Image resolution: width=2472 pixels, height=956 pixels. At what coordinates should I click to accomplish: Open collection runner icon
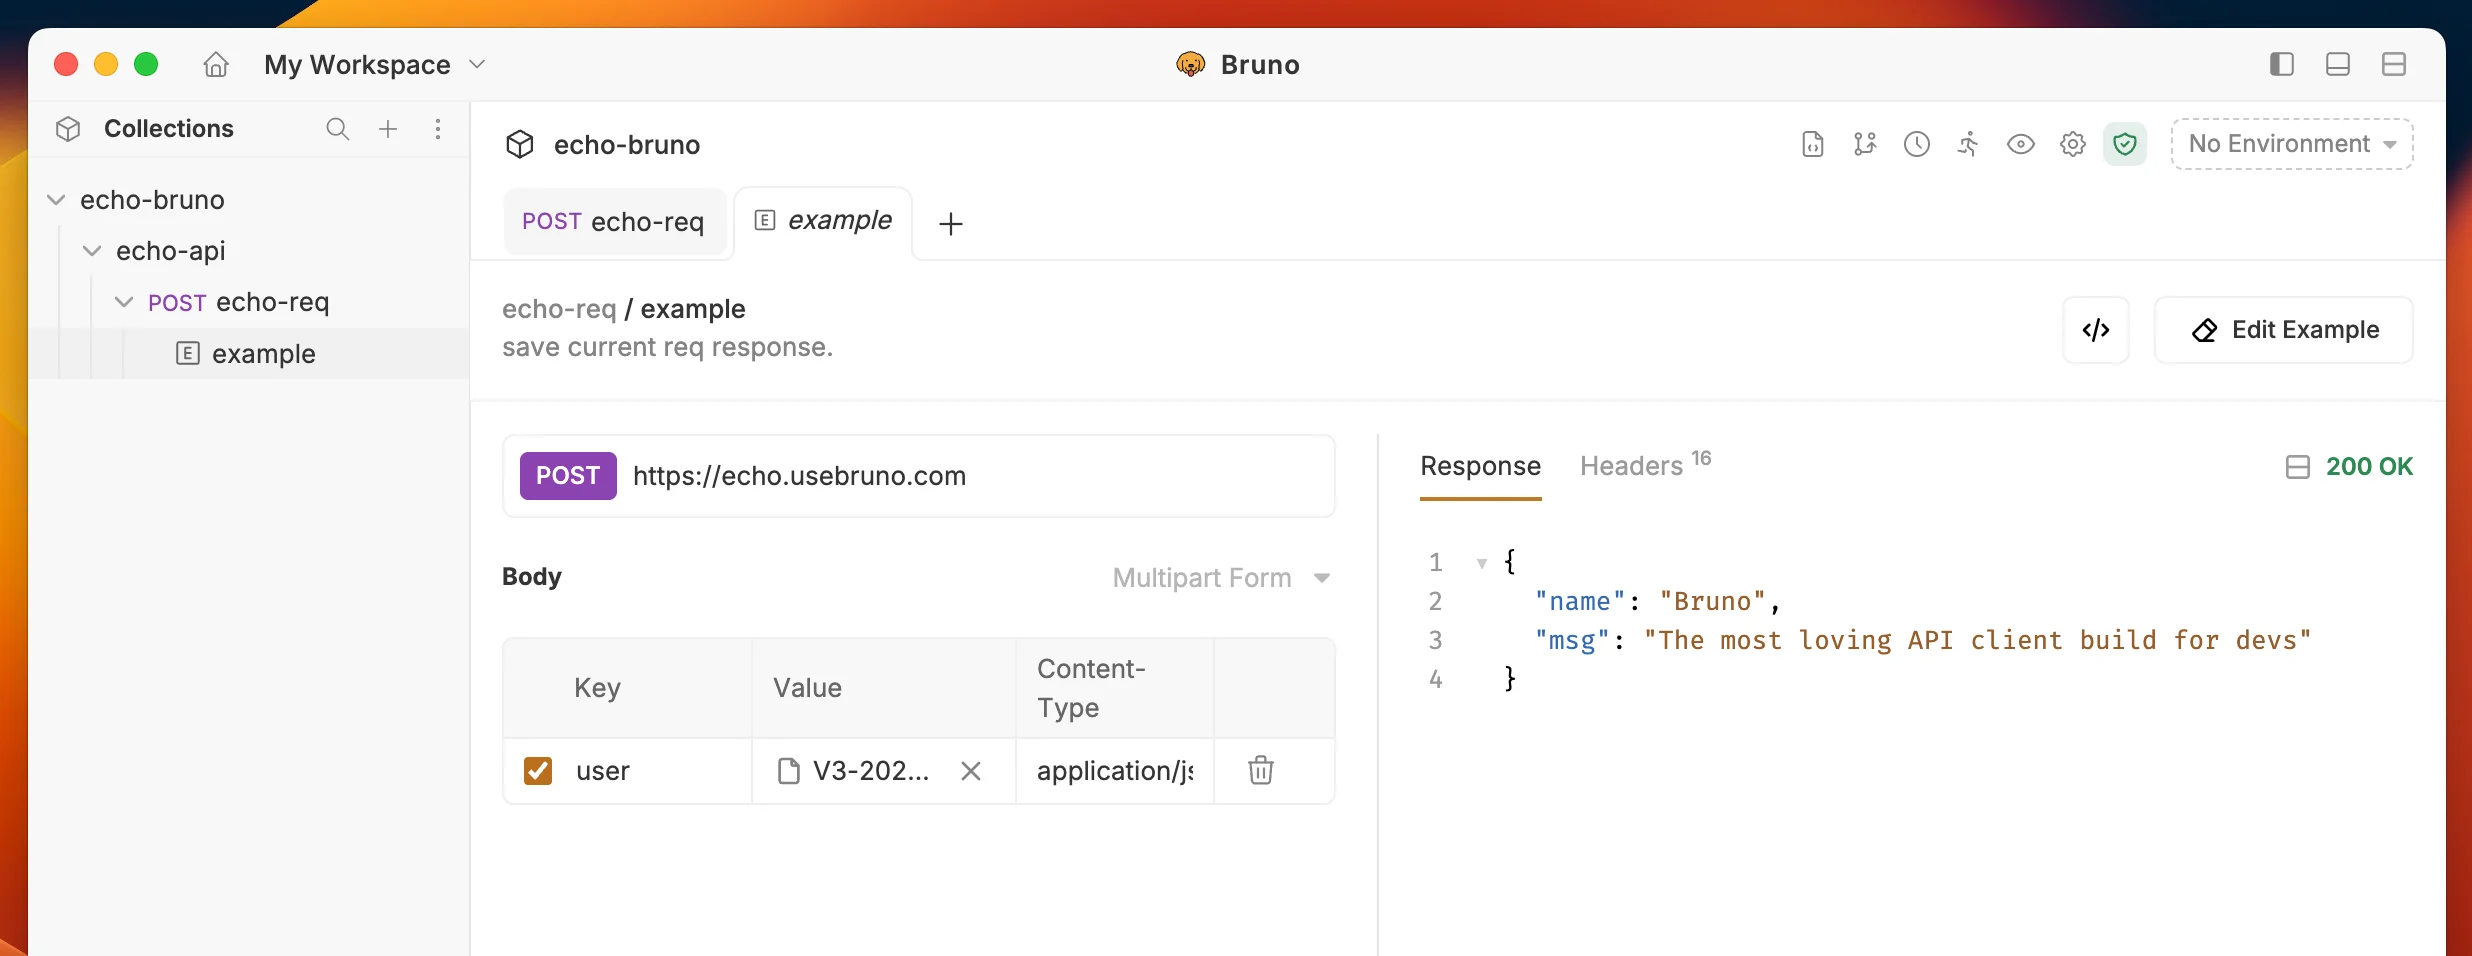click(1968, 144)
